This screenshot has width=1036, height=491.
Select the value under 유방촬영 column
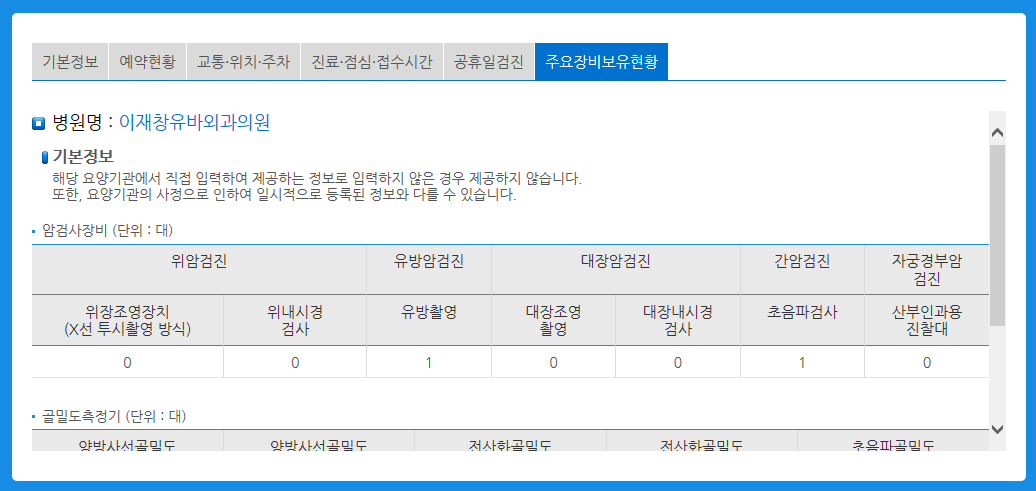coord(428,362)
